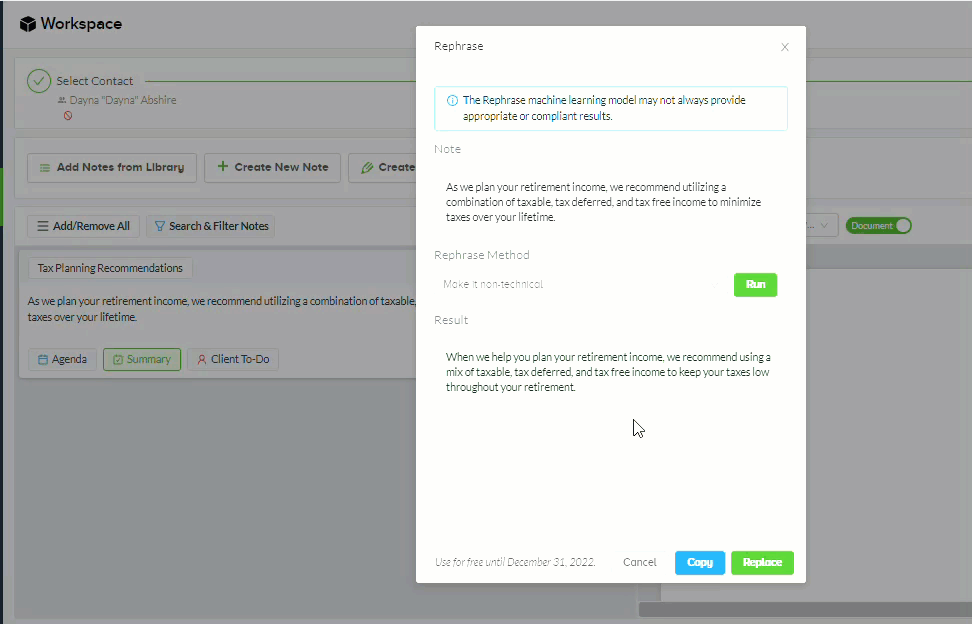Click the prohibited icon under Dayna Abshire

click(x=68, y=116)
